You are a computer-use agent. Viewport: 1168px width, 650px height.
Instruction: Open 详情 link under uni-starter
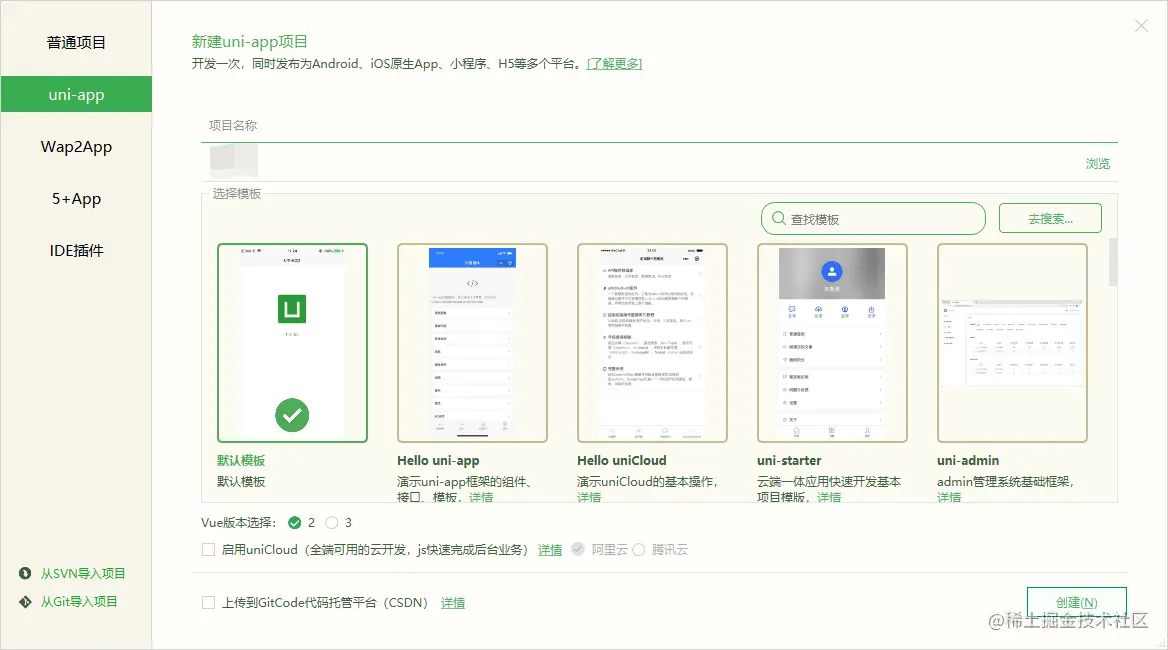(x=829, y=497)
